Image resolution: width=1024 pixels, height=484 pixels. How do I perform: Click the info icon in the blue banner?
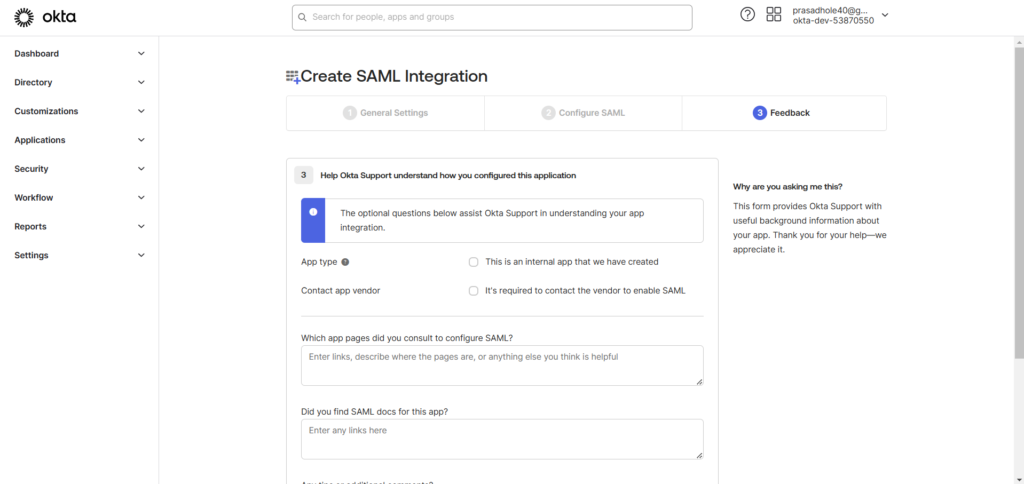click(x=313, y=212)
